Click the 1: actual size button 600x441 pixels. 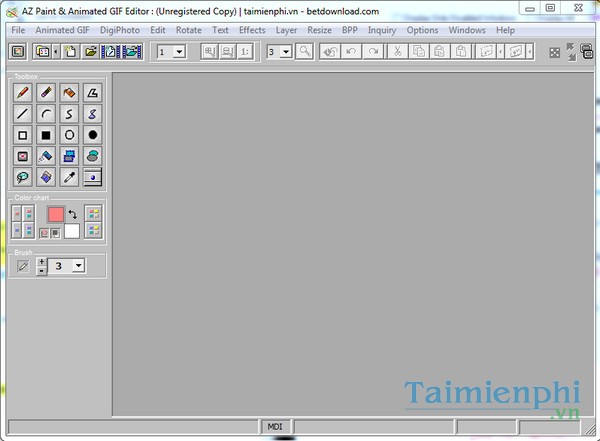point(245,52)
